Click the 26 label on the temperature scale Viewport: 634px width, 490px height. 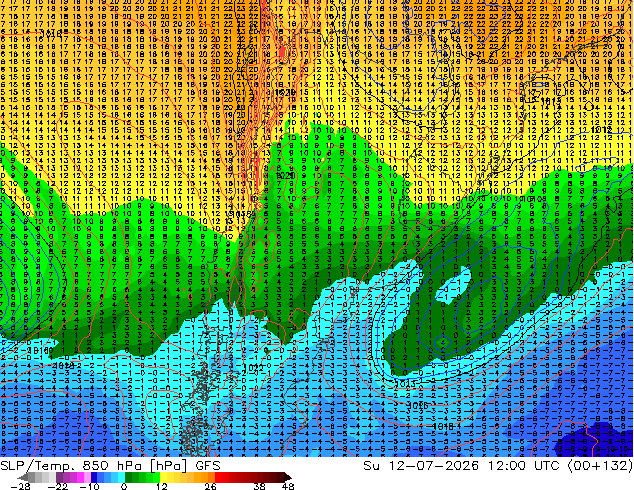[x=210, y=486]
